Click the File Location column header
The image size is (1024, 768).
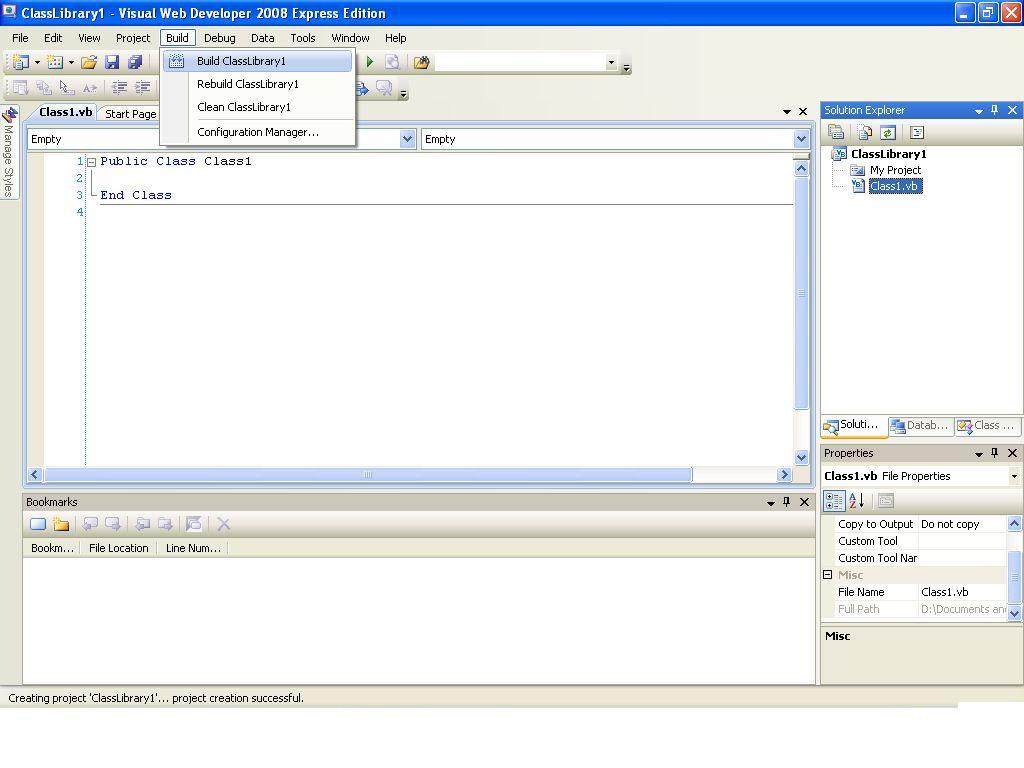click(119, 548)
